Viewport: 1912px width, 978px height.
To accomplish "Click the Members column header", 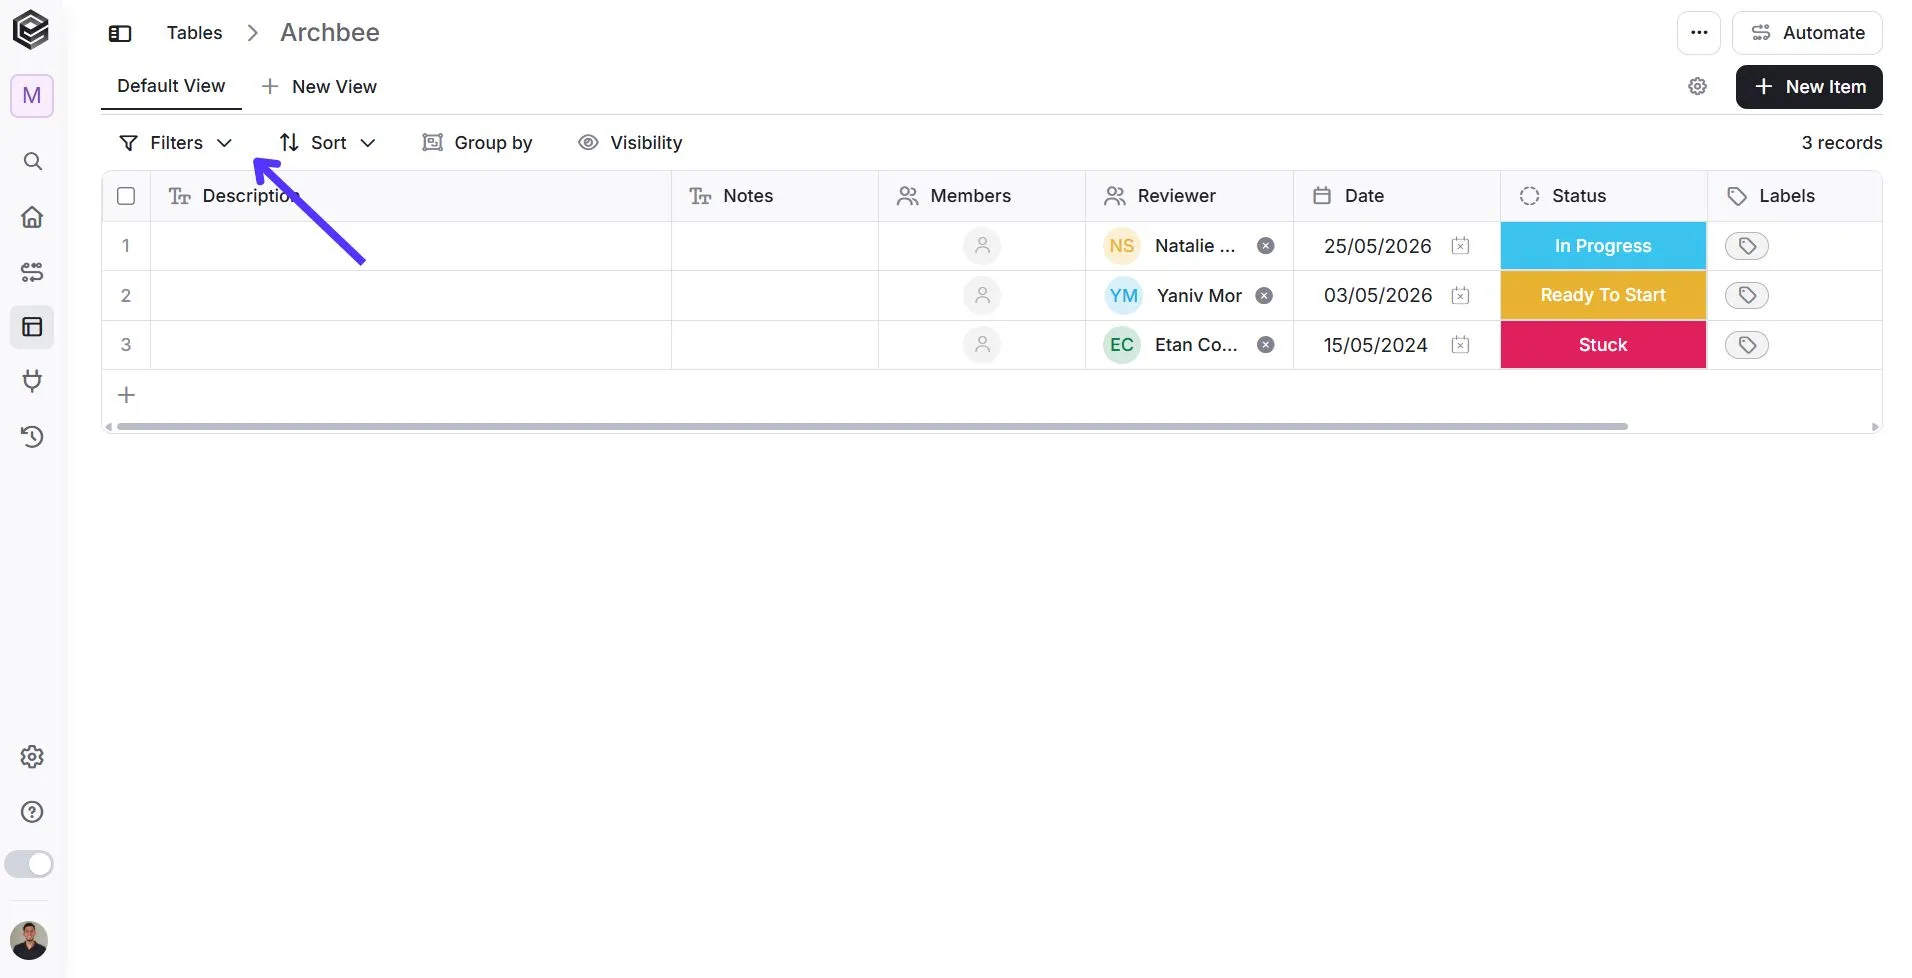I will (982, 196).
